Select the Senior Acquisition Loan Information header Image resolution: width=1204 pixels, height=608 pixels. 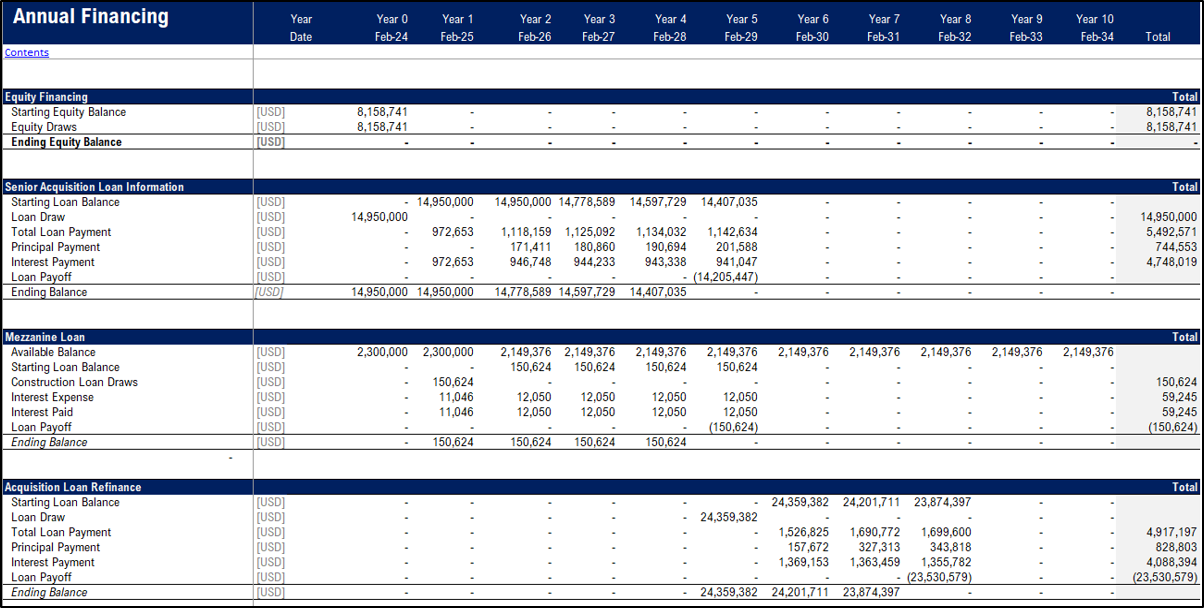pos(95,187)
